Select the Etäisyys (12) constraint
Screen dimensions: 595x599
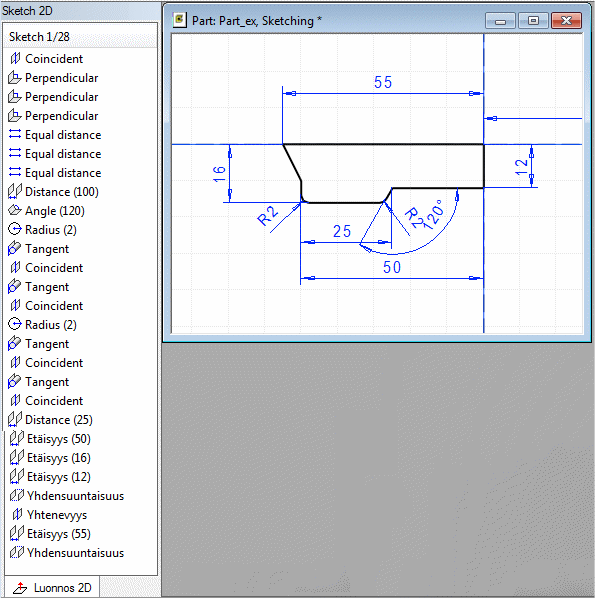[59, 477]
